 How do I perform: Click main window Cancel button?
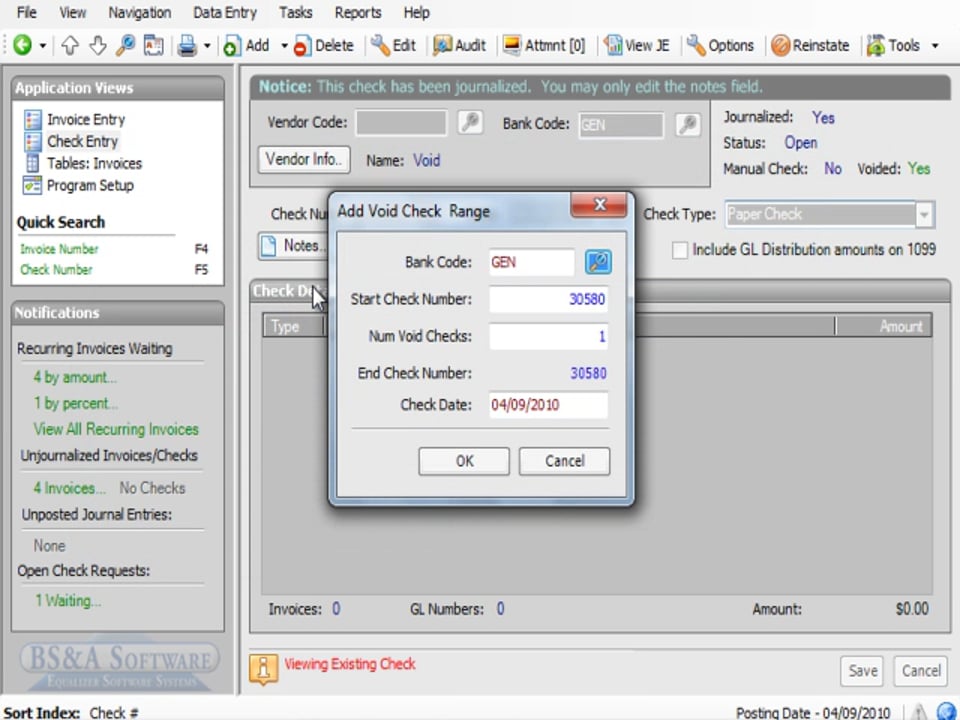921,671
